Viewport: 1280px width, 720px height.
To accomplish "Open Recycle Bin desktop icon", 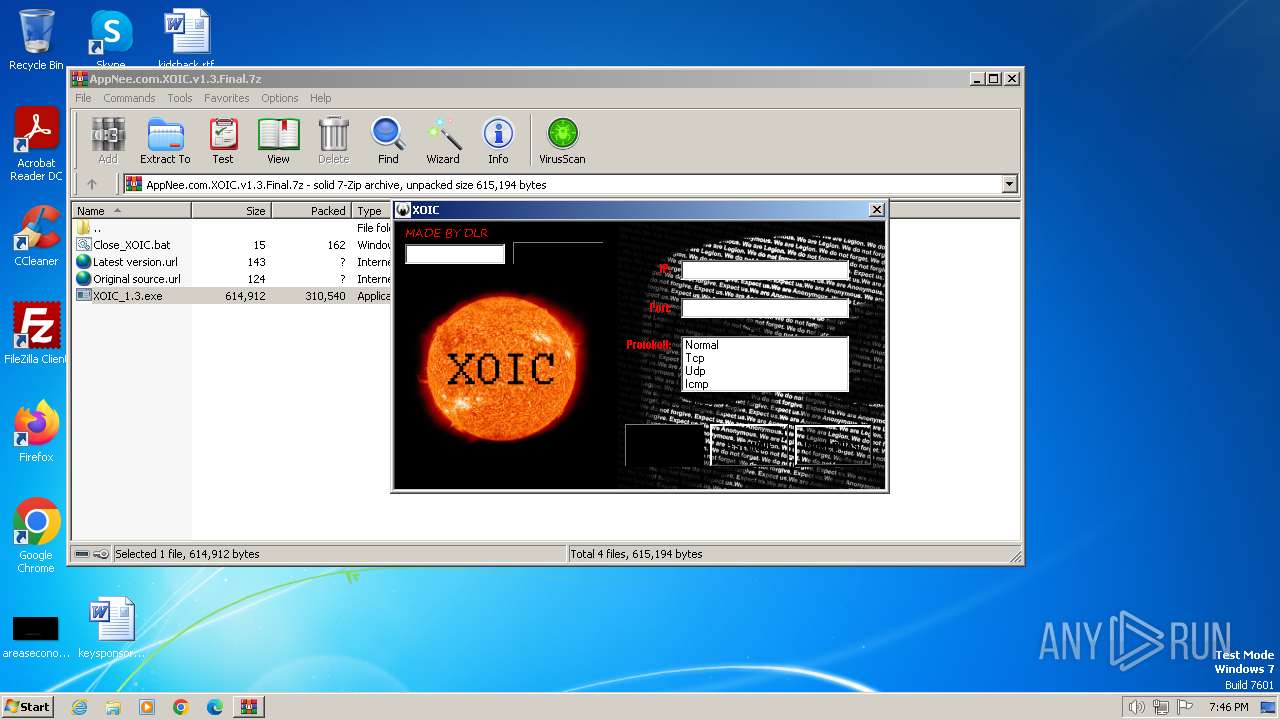I will pyautogui.click(x=36, y=40).
